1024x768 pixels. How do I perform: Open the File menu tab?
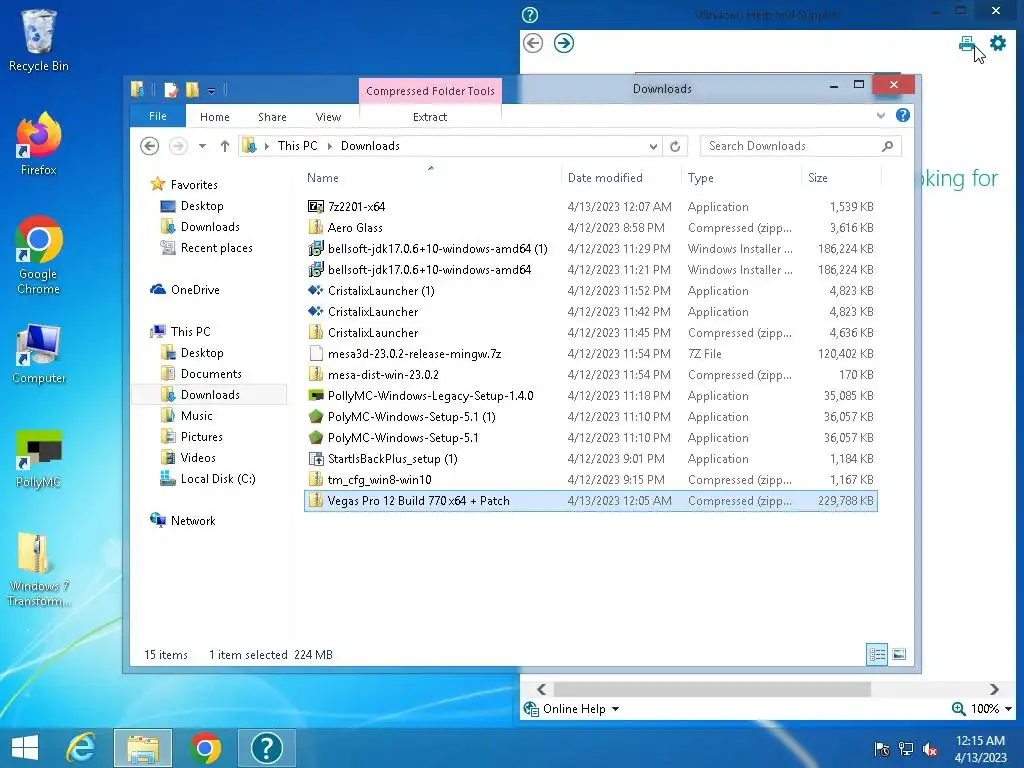pos(157,116)
